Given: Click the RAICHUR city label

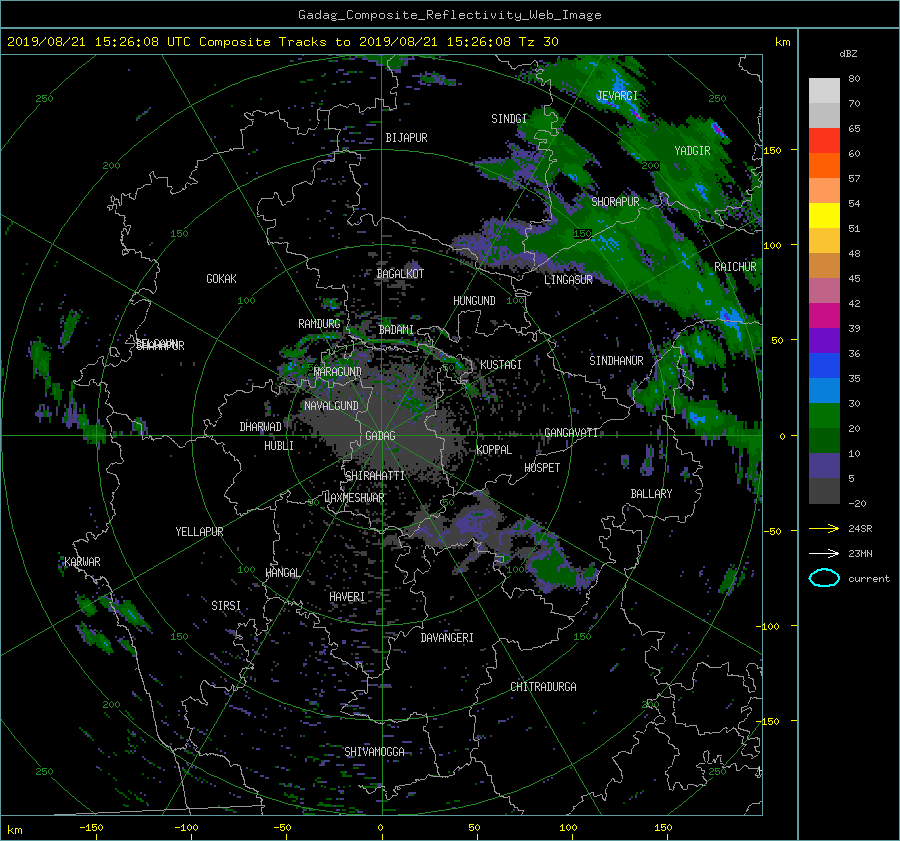Looking at the screenshot, I should point(735,267).
